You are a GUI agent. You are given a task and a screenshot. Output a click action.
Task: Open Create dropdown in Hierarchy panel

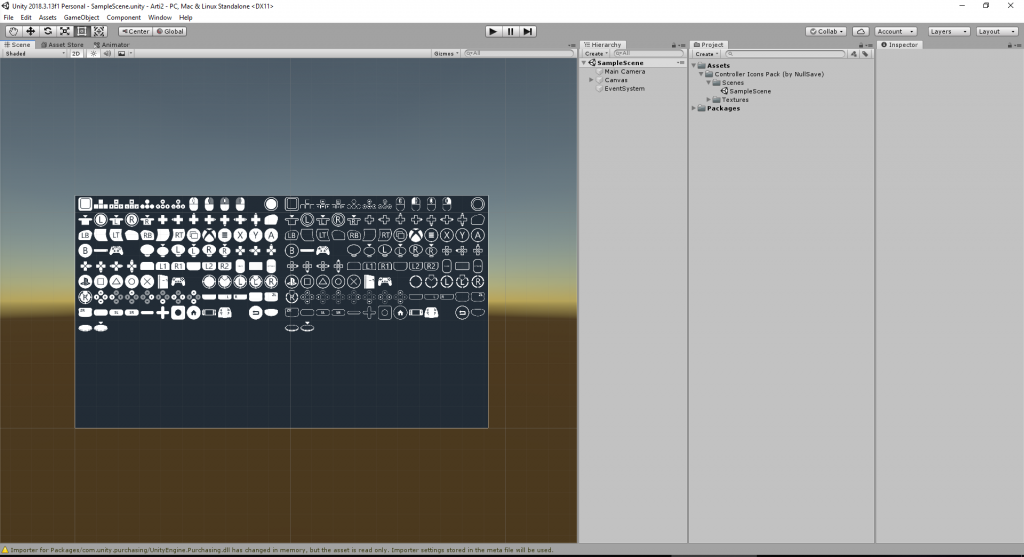pyautogui.click(x=596, y=54)
